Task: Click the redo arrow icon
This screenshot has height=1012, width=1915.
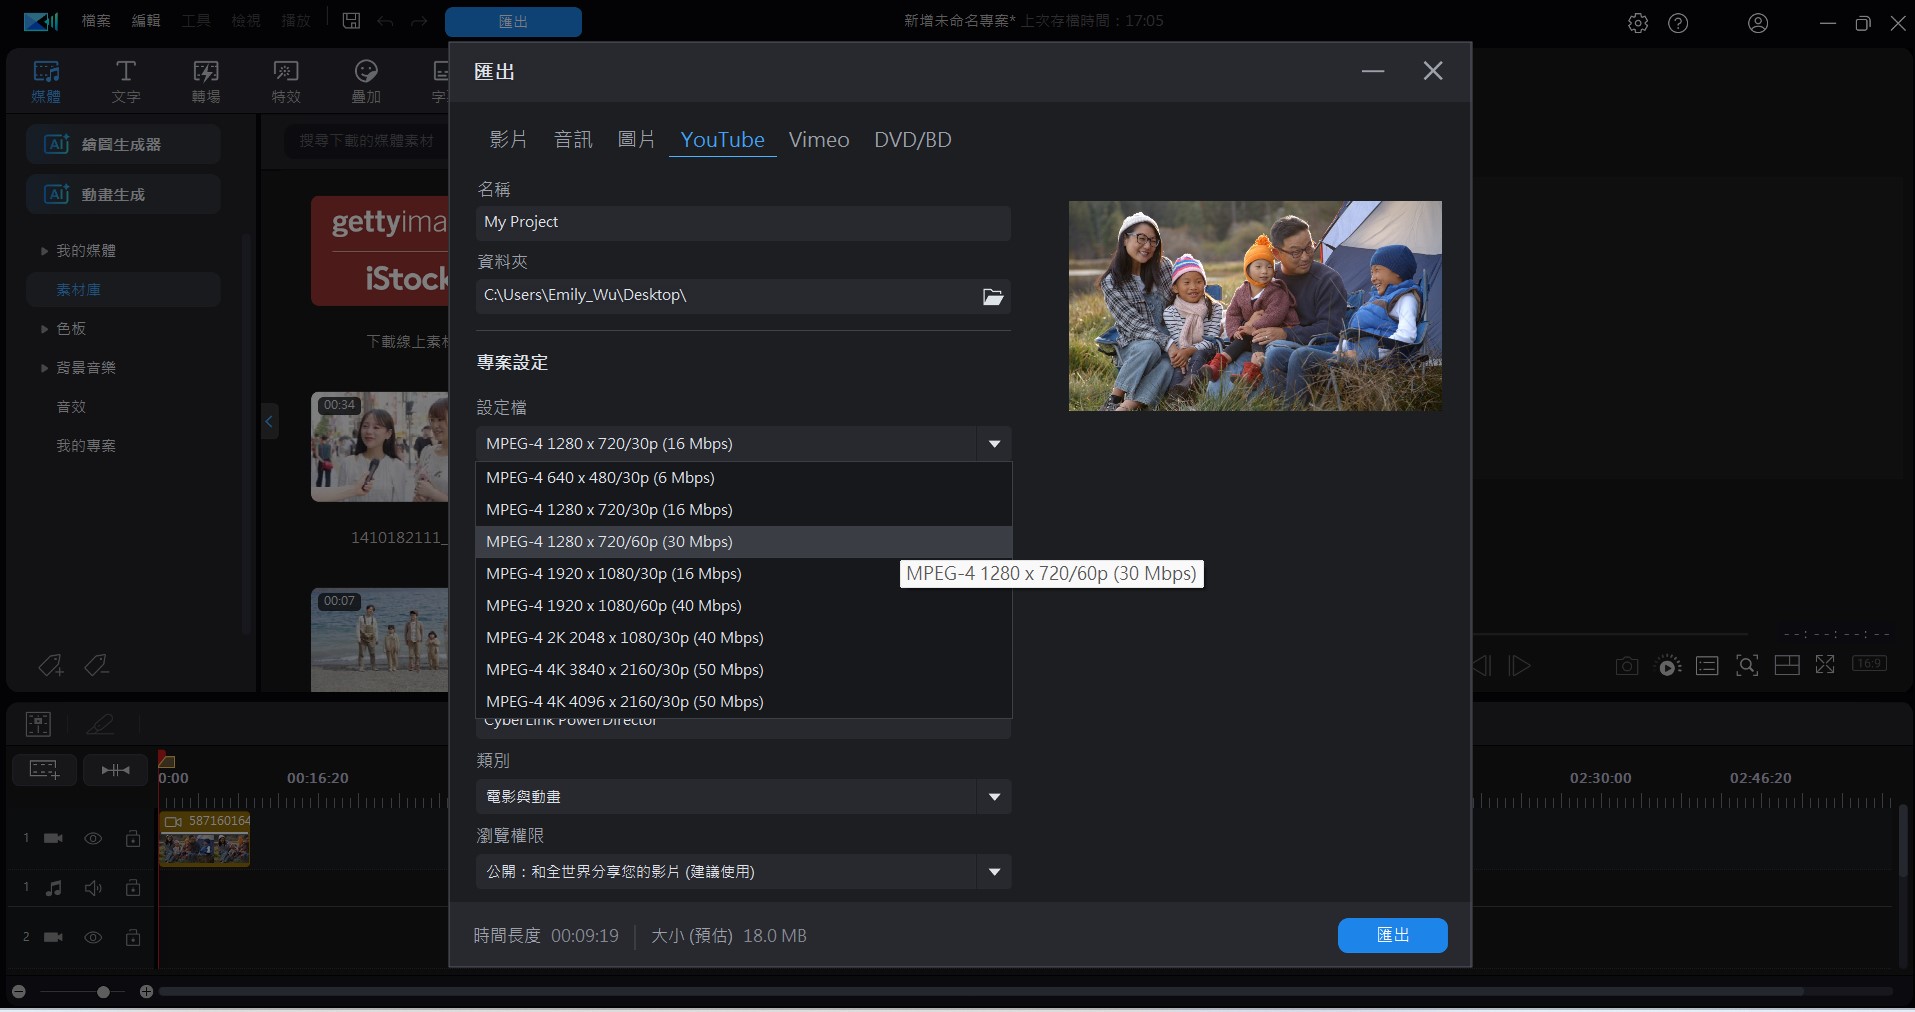Action: point(419,21)
